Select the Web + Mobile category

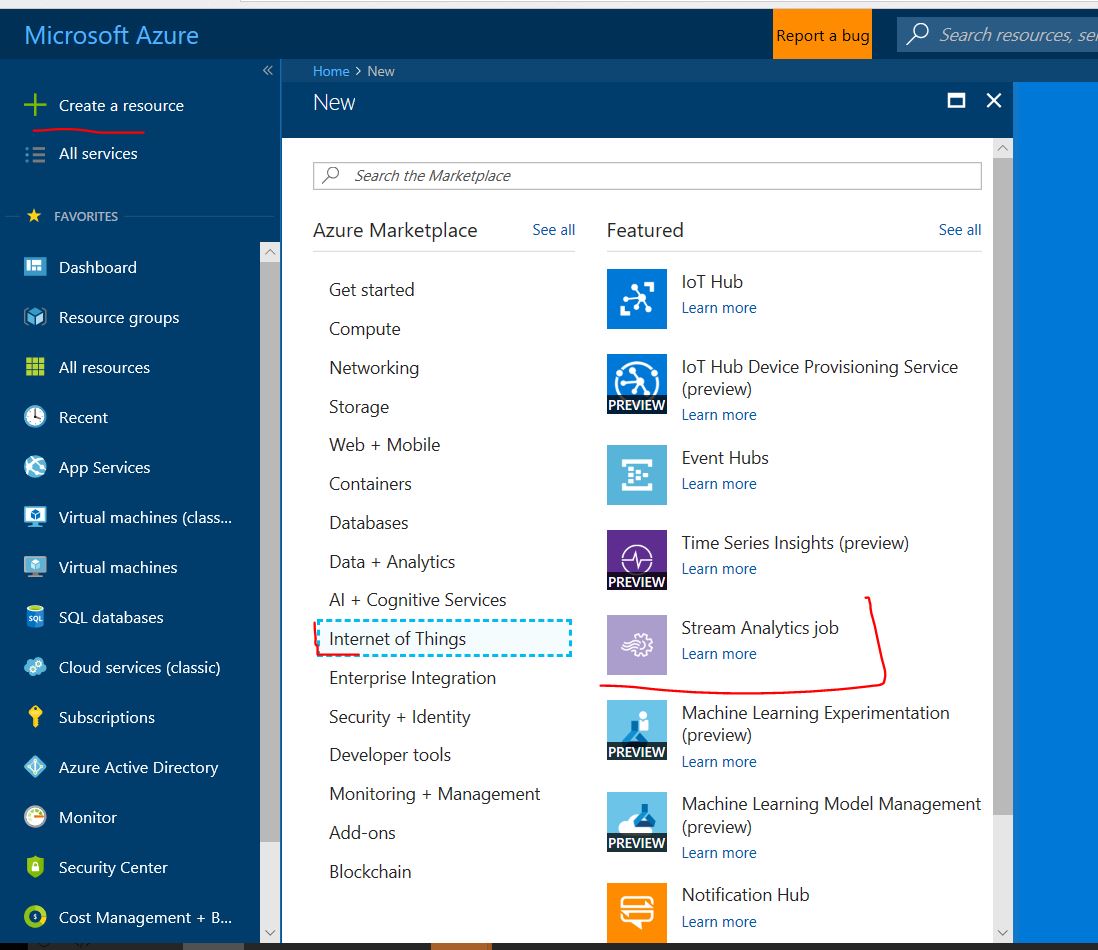coord(384,445)
